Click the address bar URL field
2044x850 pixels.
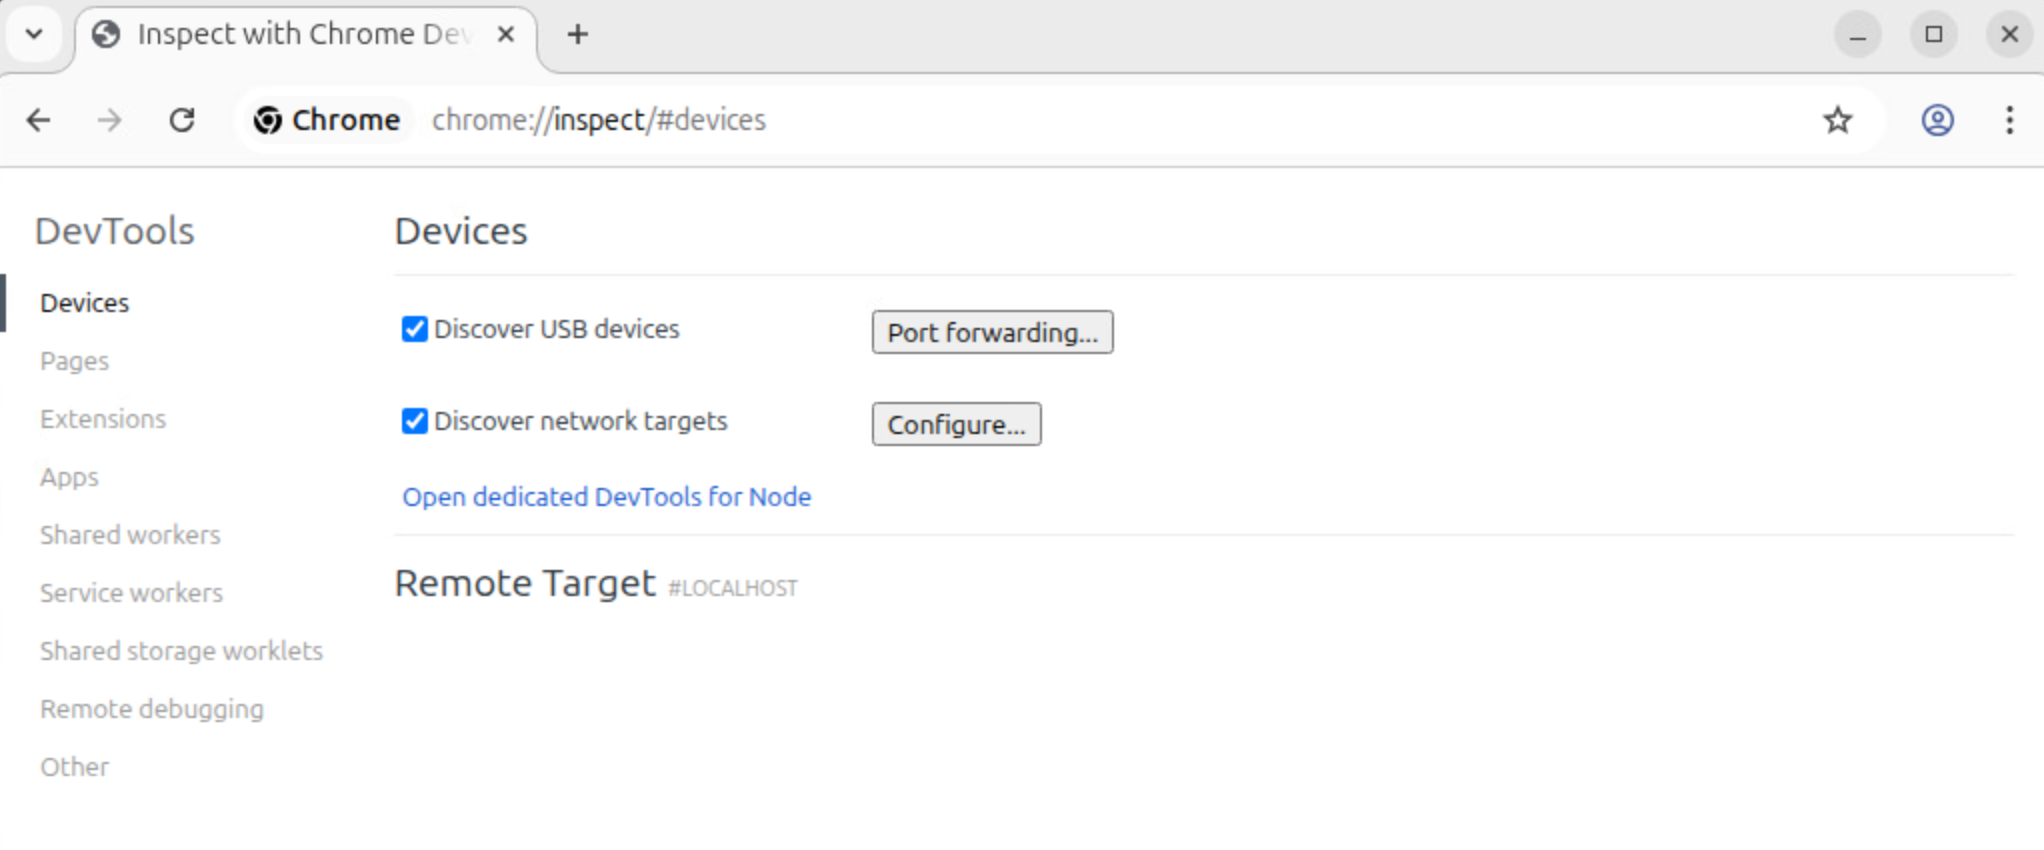pos(1000,120)
